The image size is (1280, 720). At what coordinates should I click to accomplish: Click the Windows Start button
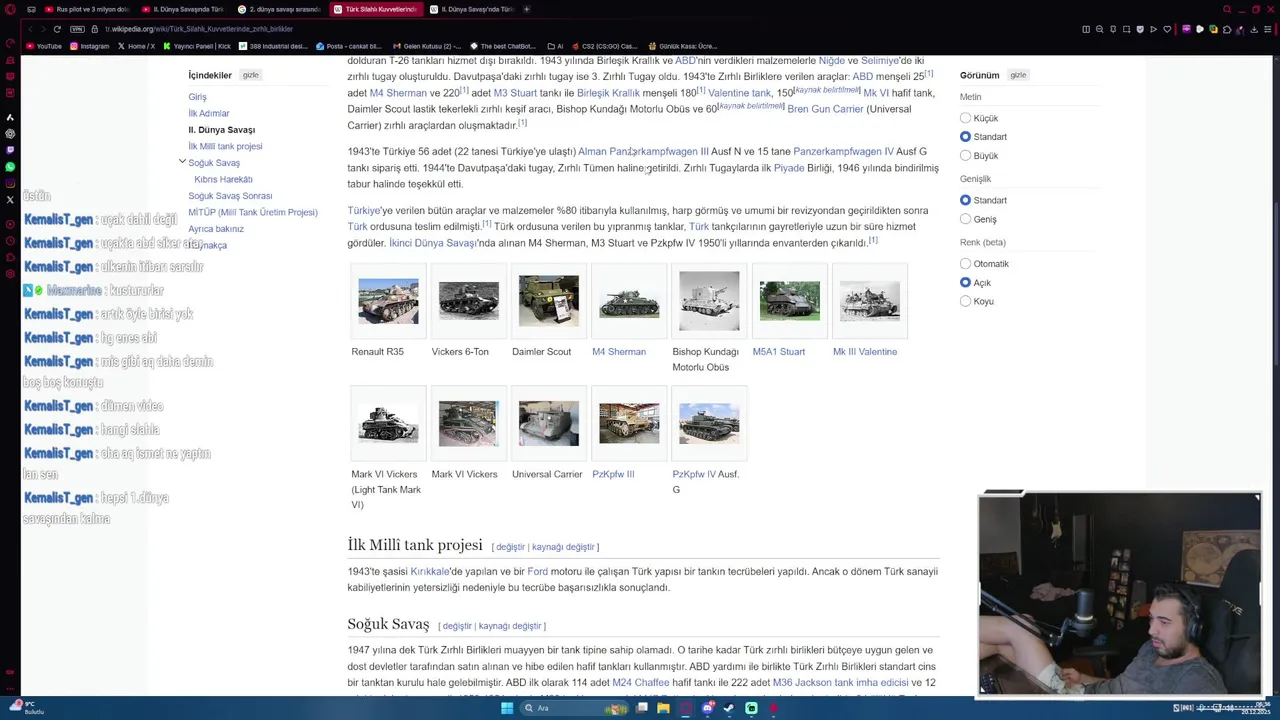(507, 708)
